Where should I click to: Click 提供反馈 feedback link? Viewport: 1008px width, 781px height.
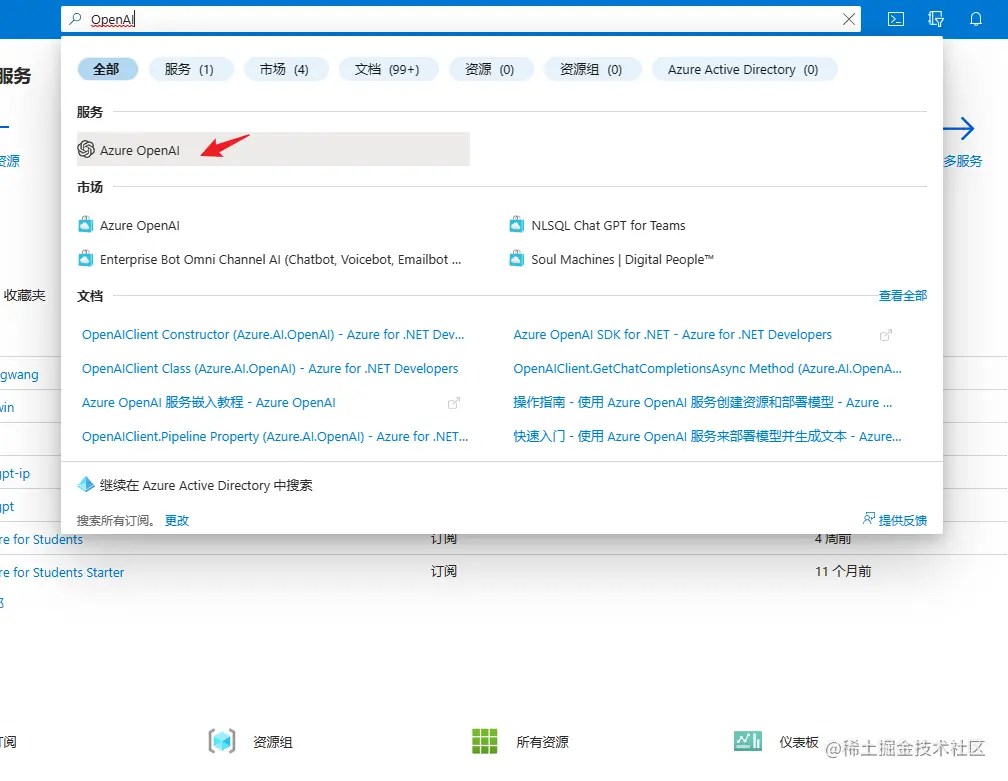[903, 521]
